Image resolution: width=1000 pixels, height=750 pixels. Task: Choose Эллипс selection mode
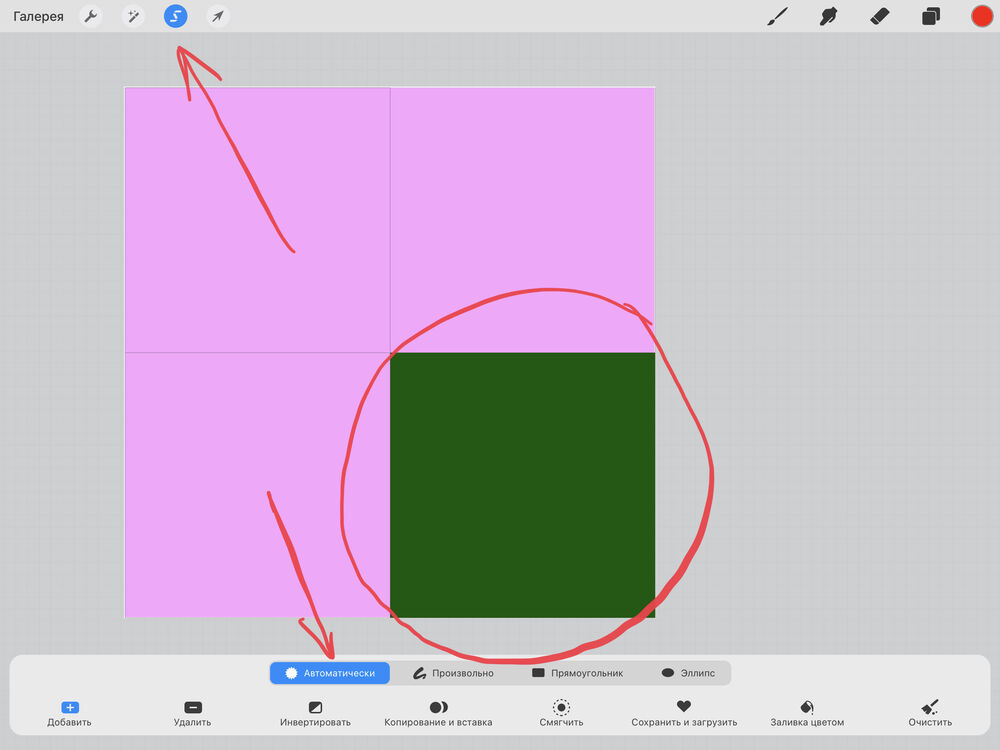pyautogui.click(x=688, y=673)
